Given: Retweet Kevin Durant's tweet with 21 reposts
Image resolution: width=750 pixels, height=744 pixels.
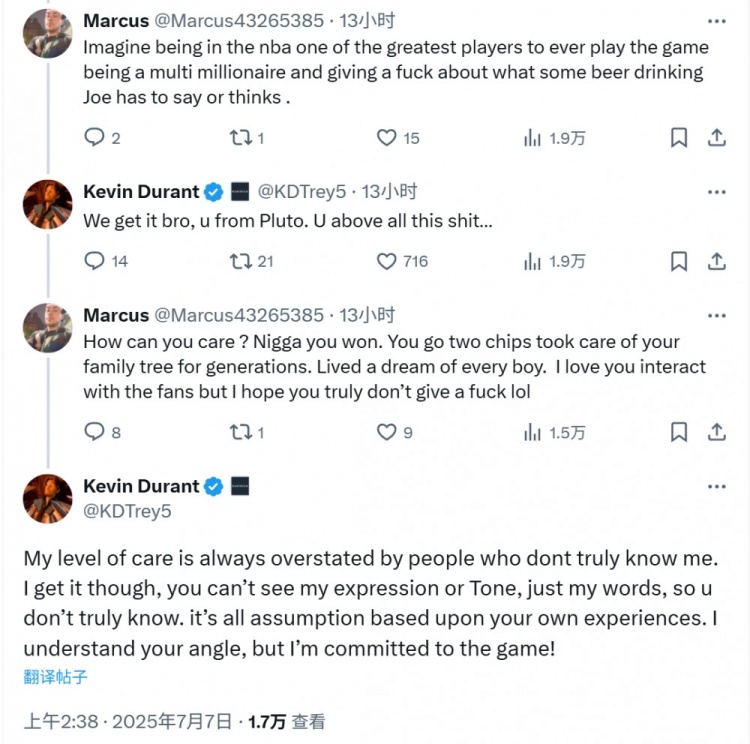Looking at the screenshot, I should click(240, 261).
